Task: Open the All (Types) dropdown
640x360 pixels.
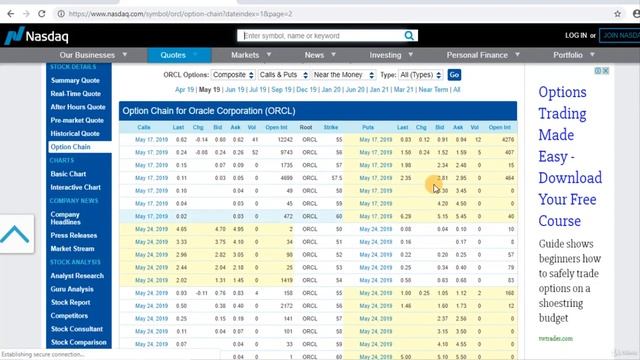Action: click(x=420, y=75)
